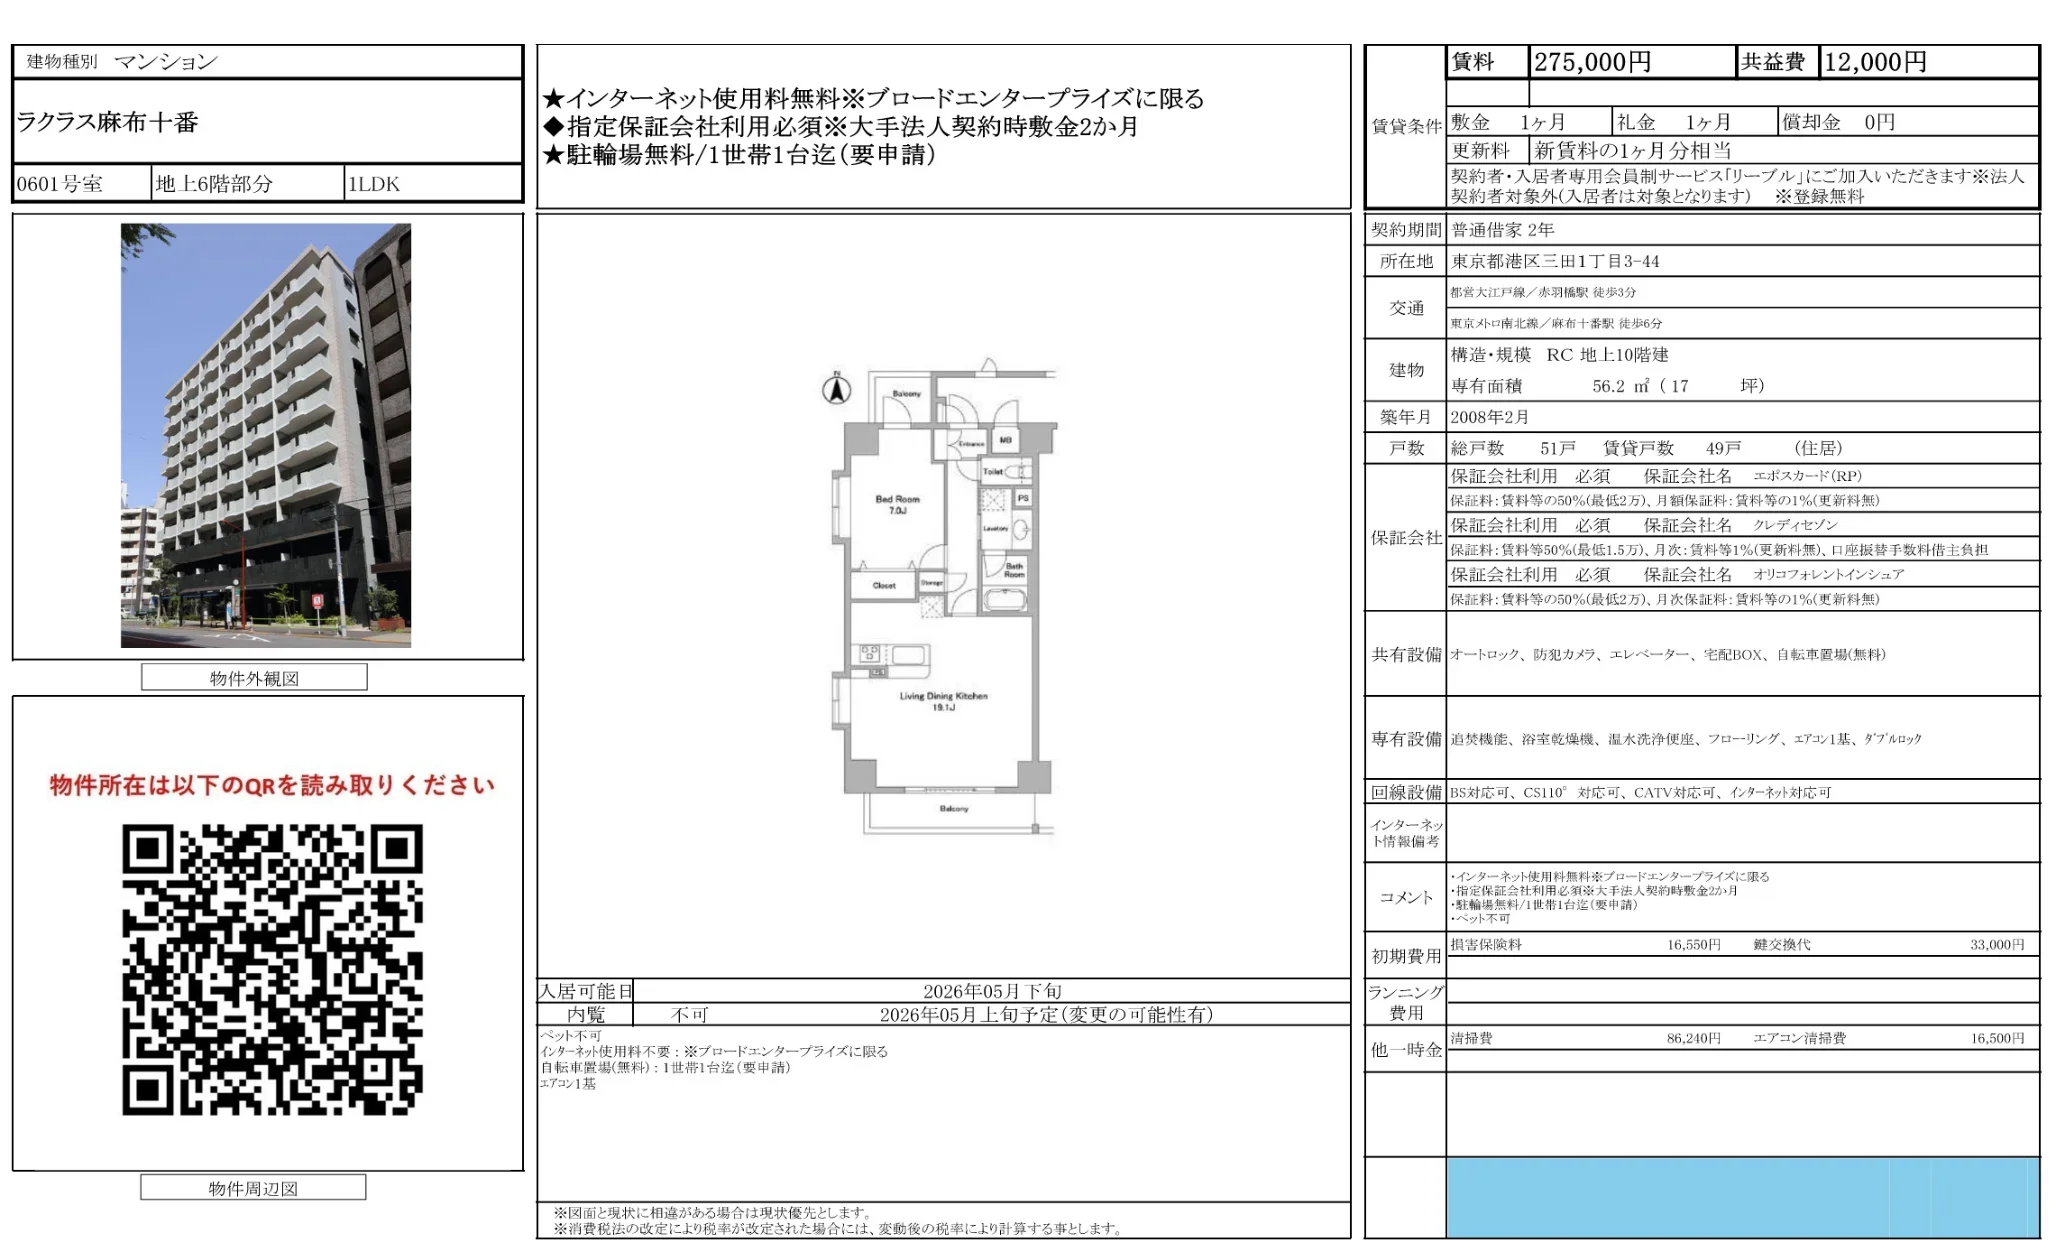Click the エアコン清掃費 16,500円 entry
Screen dimensions: 2056x1243
click(1888, 1038)
